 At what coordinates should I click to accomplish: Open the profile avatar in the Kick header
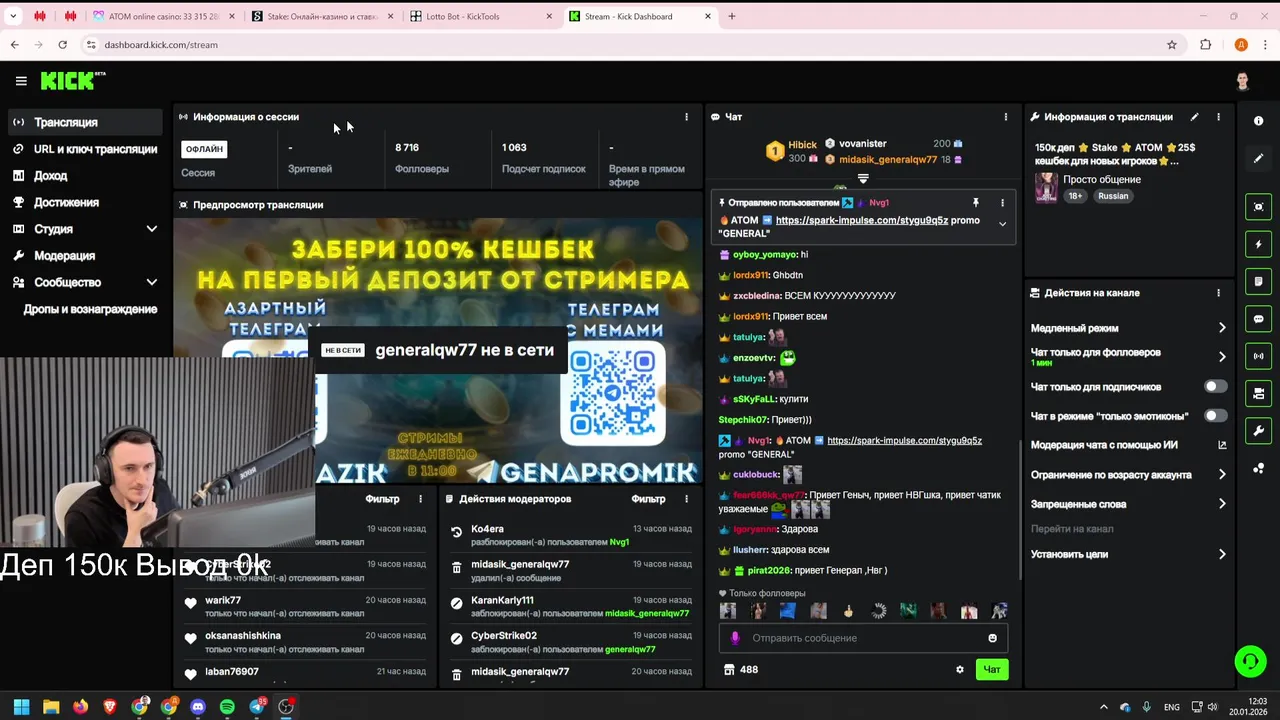[1242, 81]
